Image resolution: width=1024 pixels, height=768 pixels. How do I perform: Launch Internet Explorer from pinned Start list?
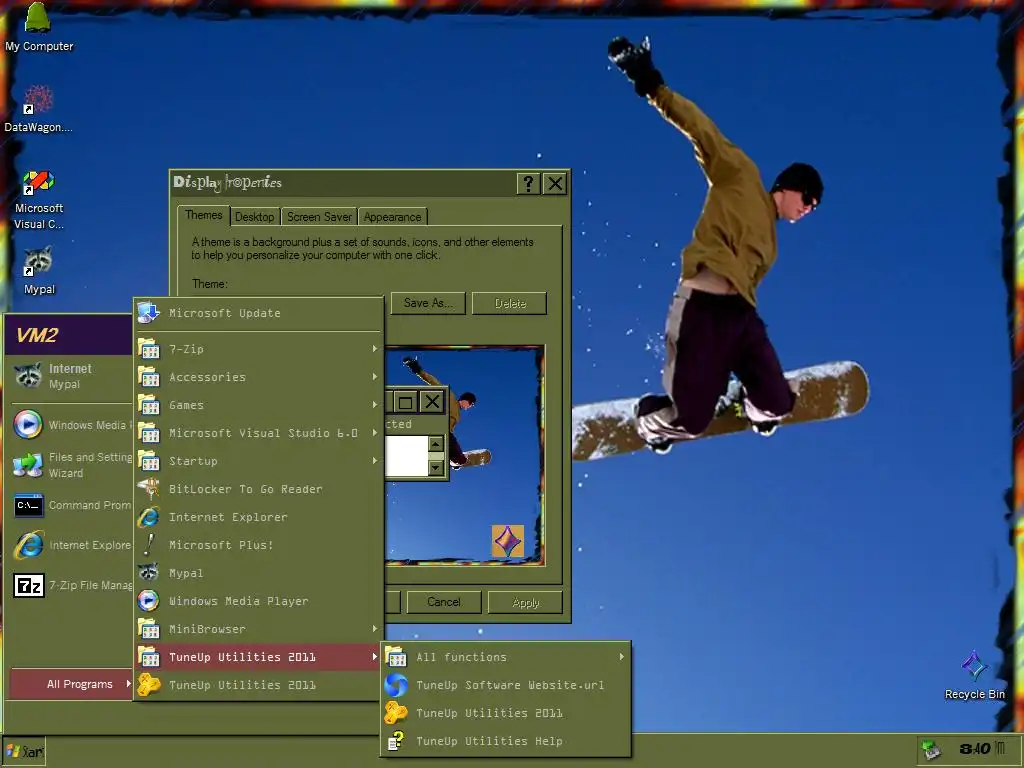click(x=71, y=545)
